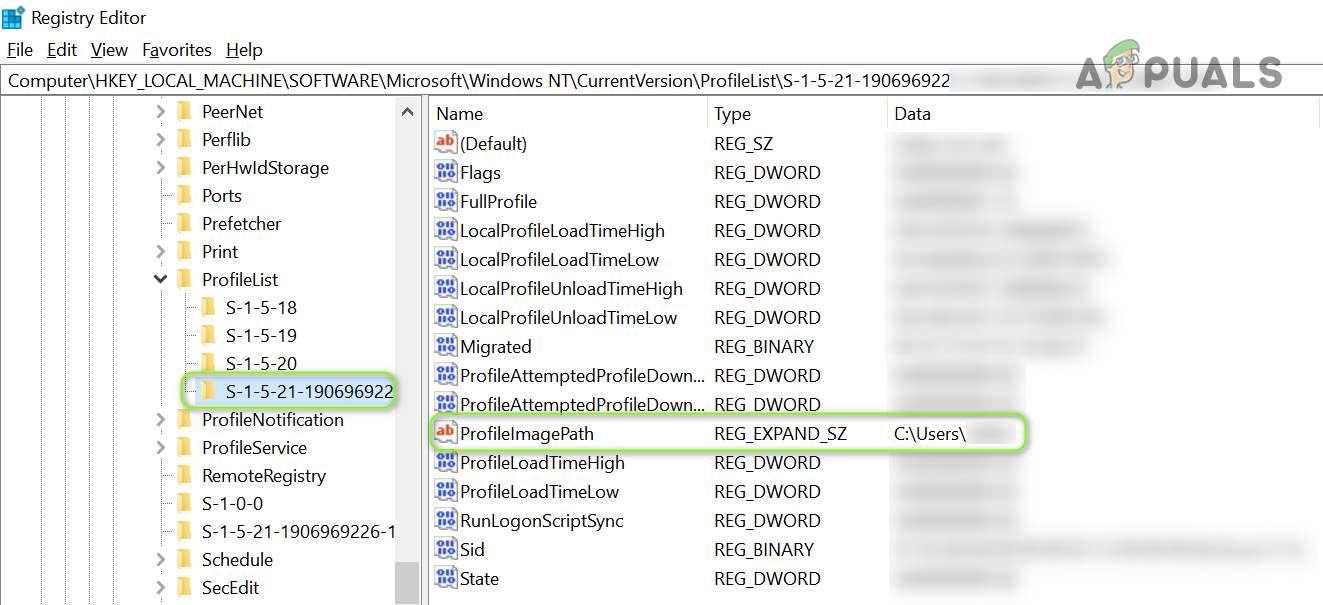The height and width of the screenshot is (605, 1323).
Task: Select the Schedule key label
Action: coord(237,560)
